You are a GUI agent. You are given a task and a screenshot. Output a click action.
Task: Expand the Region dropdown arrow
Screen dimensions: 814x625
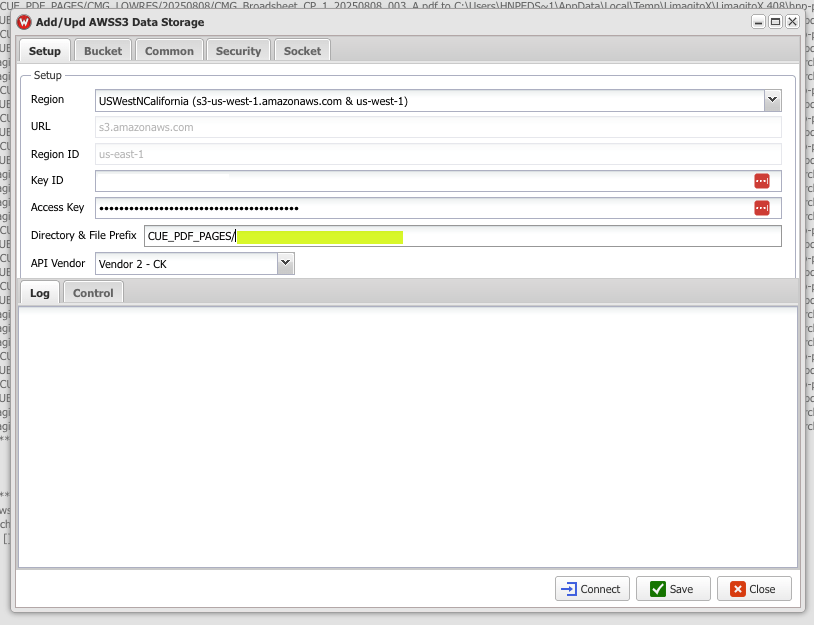[x=772, y=100]
